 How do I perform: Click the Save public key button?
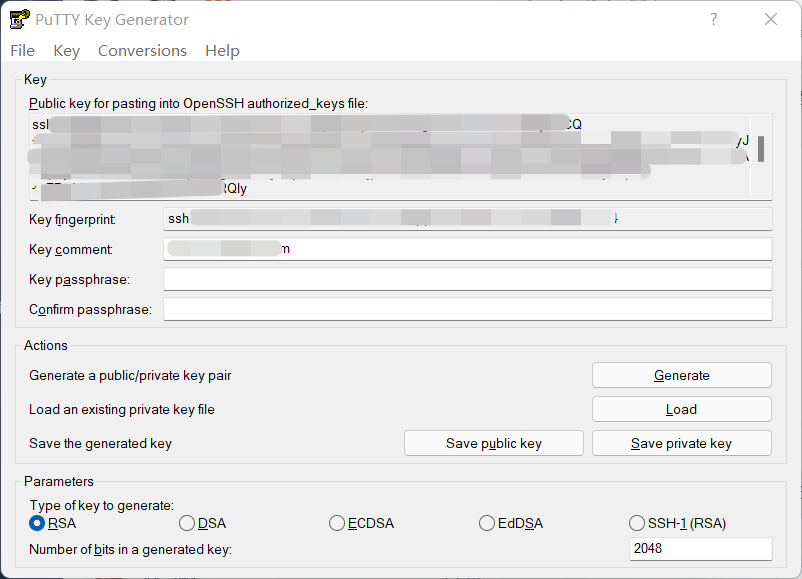point(494,443)
